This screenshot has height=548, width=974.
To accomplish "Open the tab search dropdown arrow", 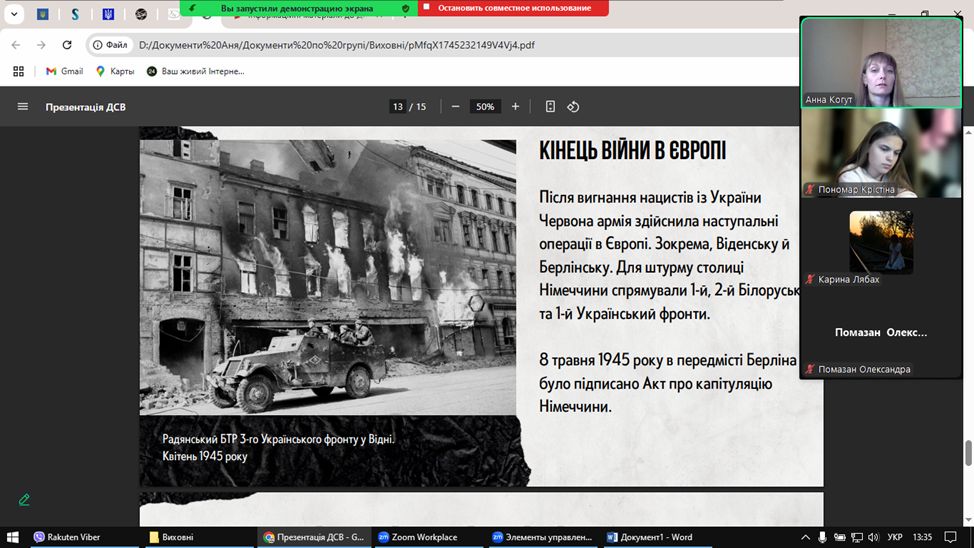I will tap(14, 14).
